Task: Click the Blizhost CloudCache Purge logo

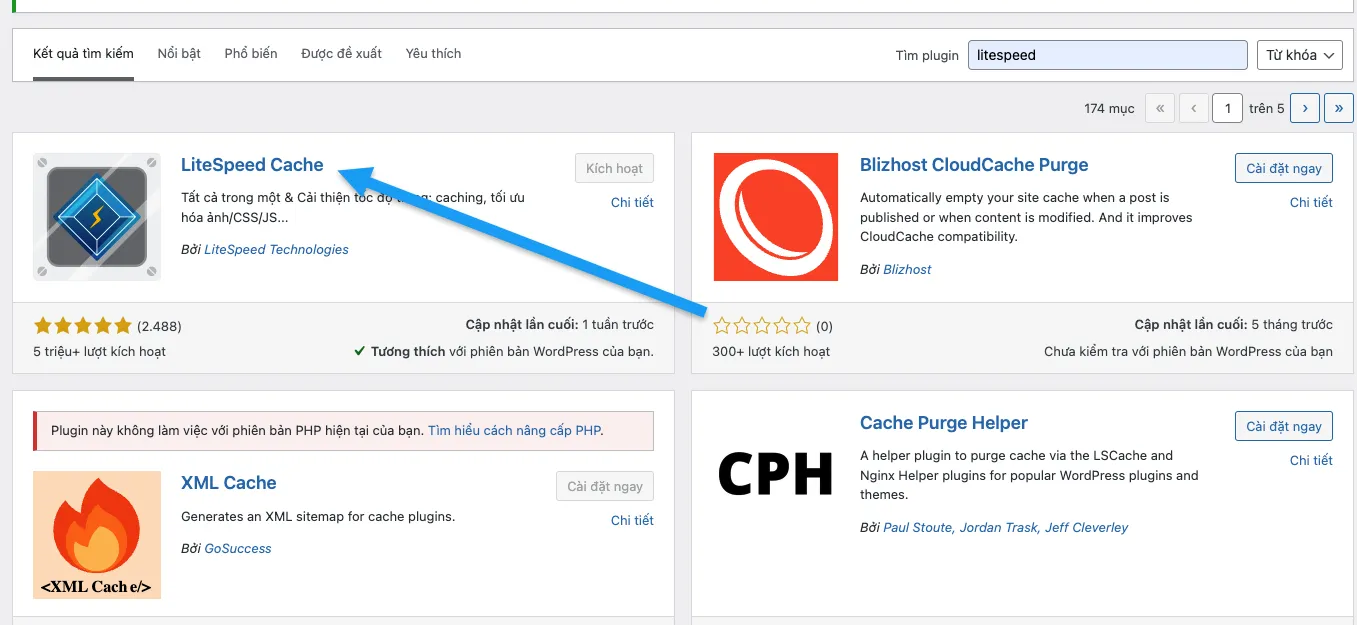Action: click(x=775, y=217)
